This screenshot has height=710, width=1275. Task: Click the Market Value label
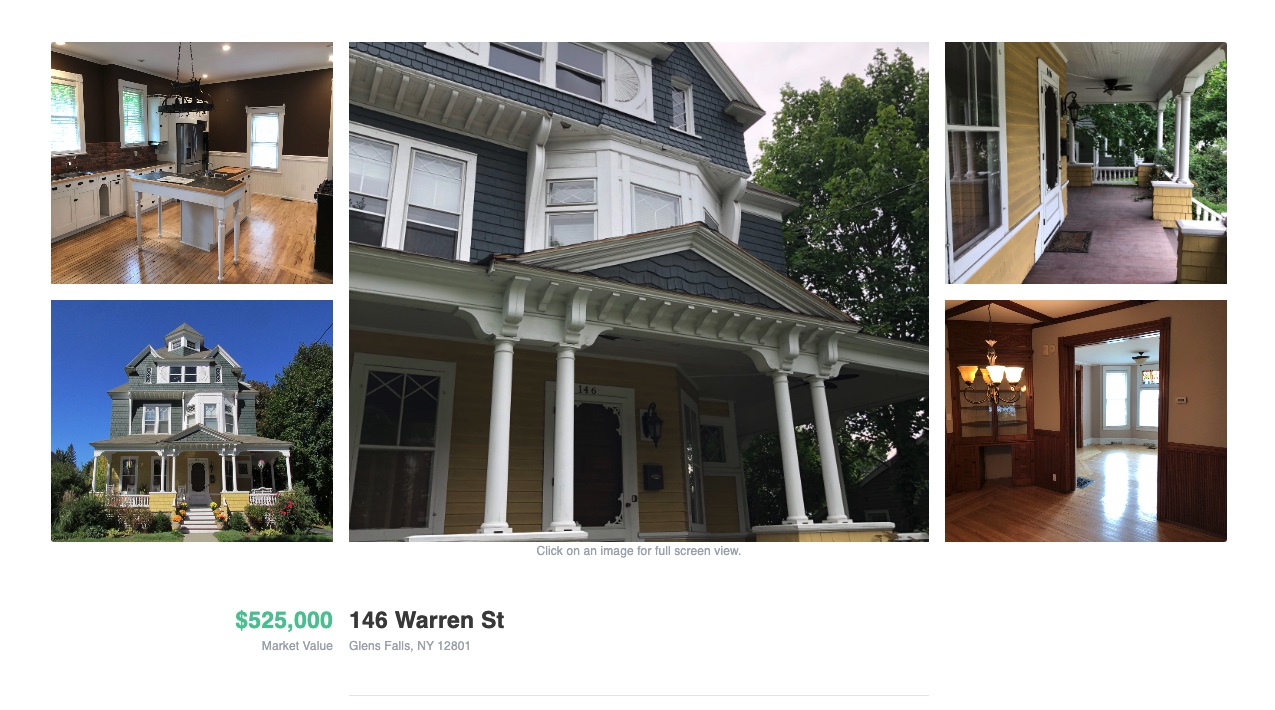(x=297, y=646)
